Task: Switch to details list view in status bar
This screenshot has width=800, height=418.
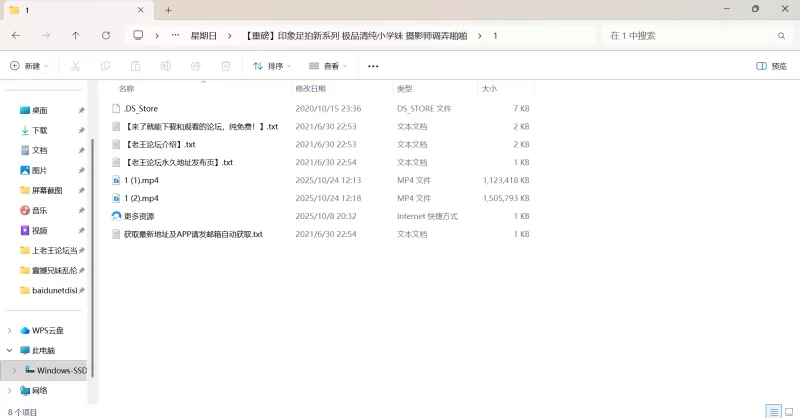Action: coord(773,411)
